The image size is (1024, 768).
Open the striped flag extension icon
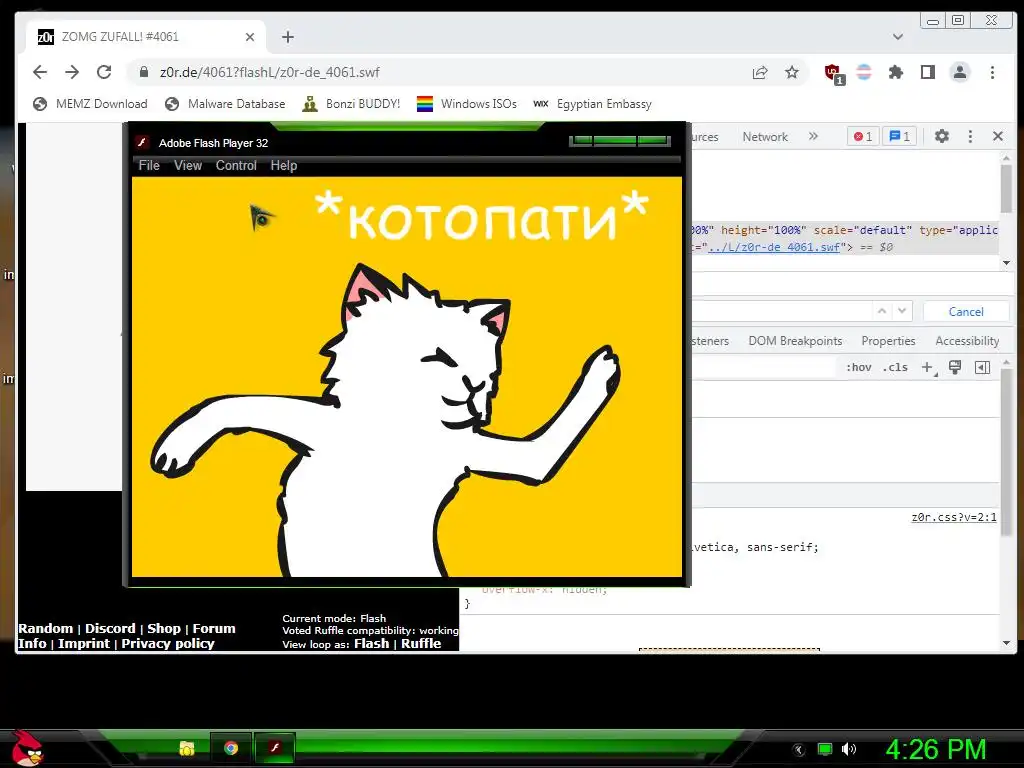pyautogui.click(x=863, y=72)
